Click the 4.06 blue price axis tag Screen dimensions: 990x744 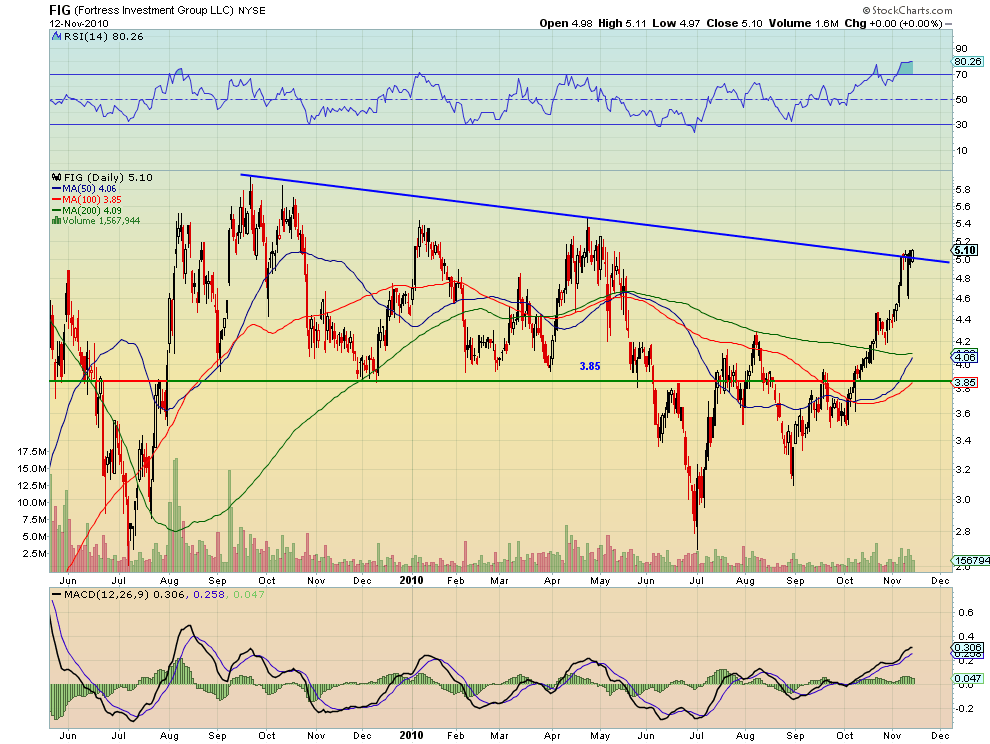point(966,357)
